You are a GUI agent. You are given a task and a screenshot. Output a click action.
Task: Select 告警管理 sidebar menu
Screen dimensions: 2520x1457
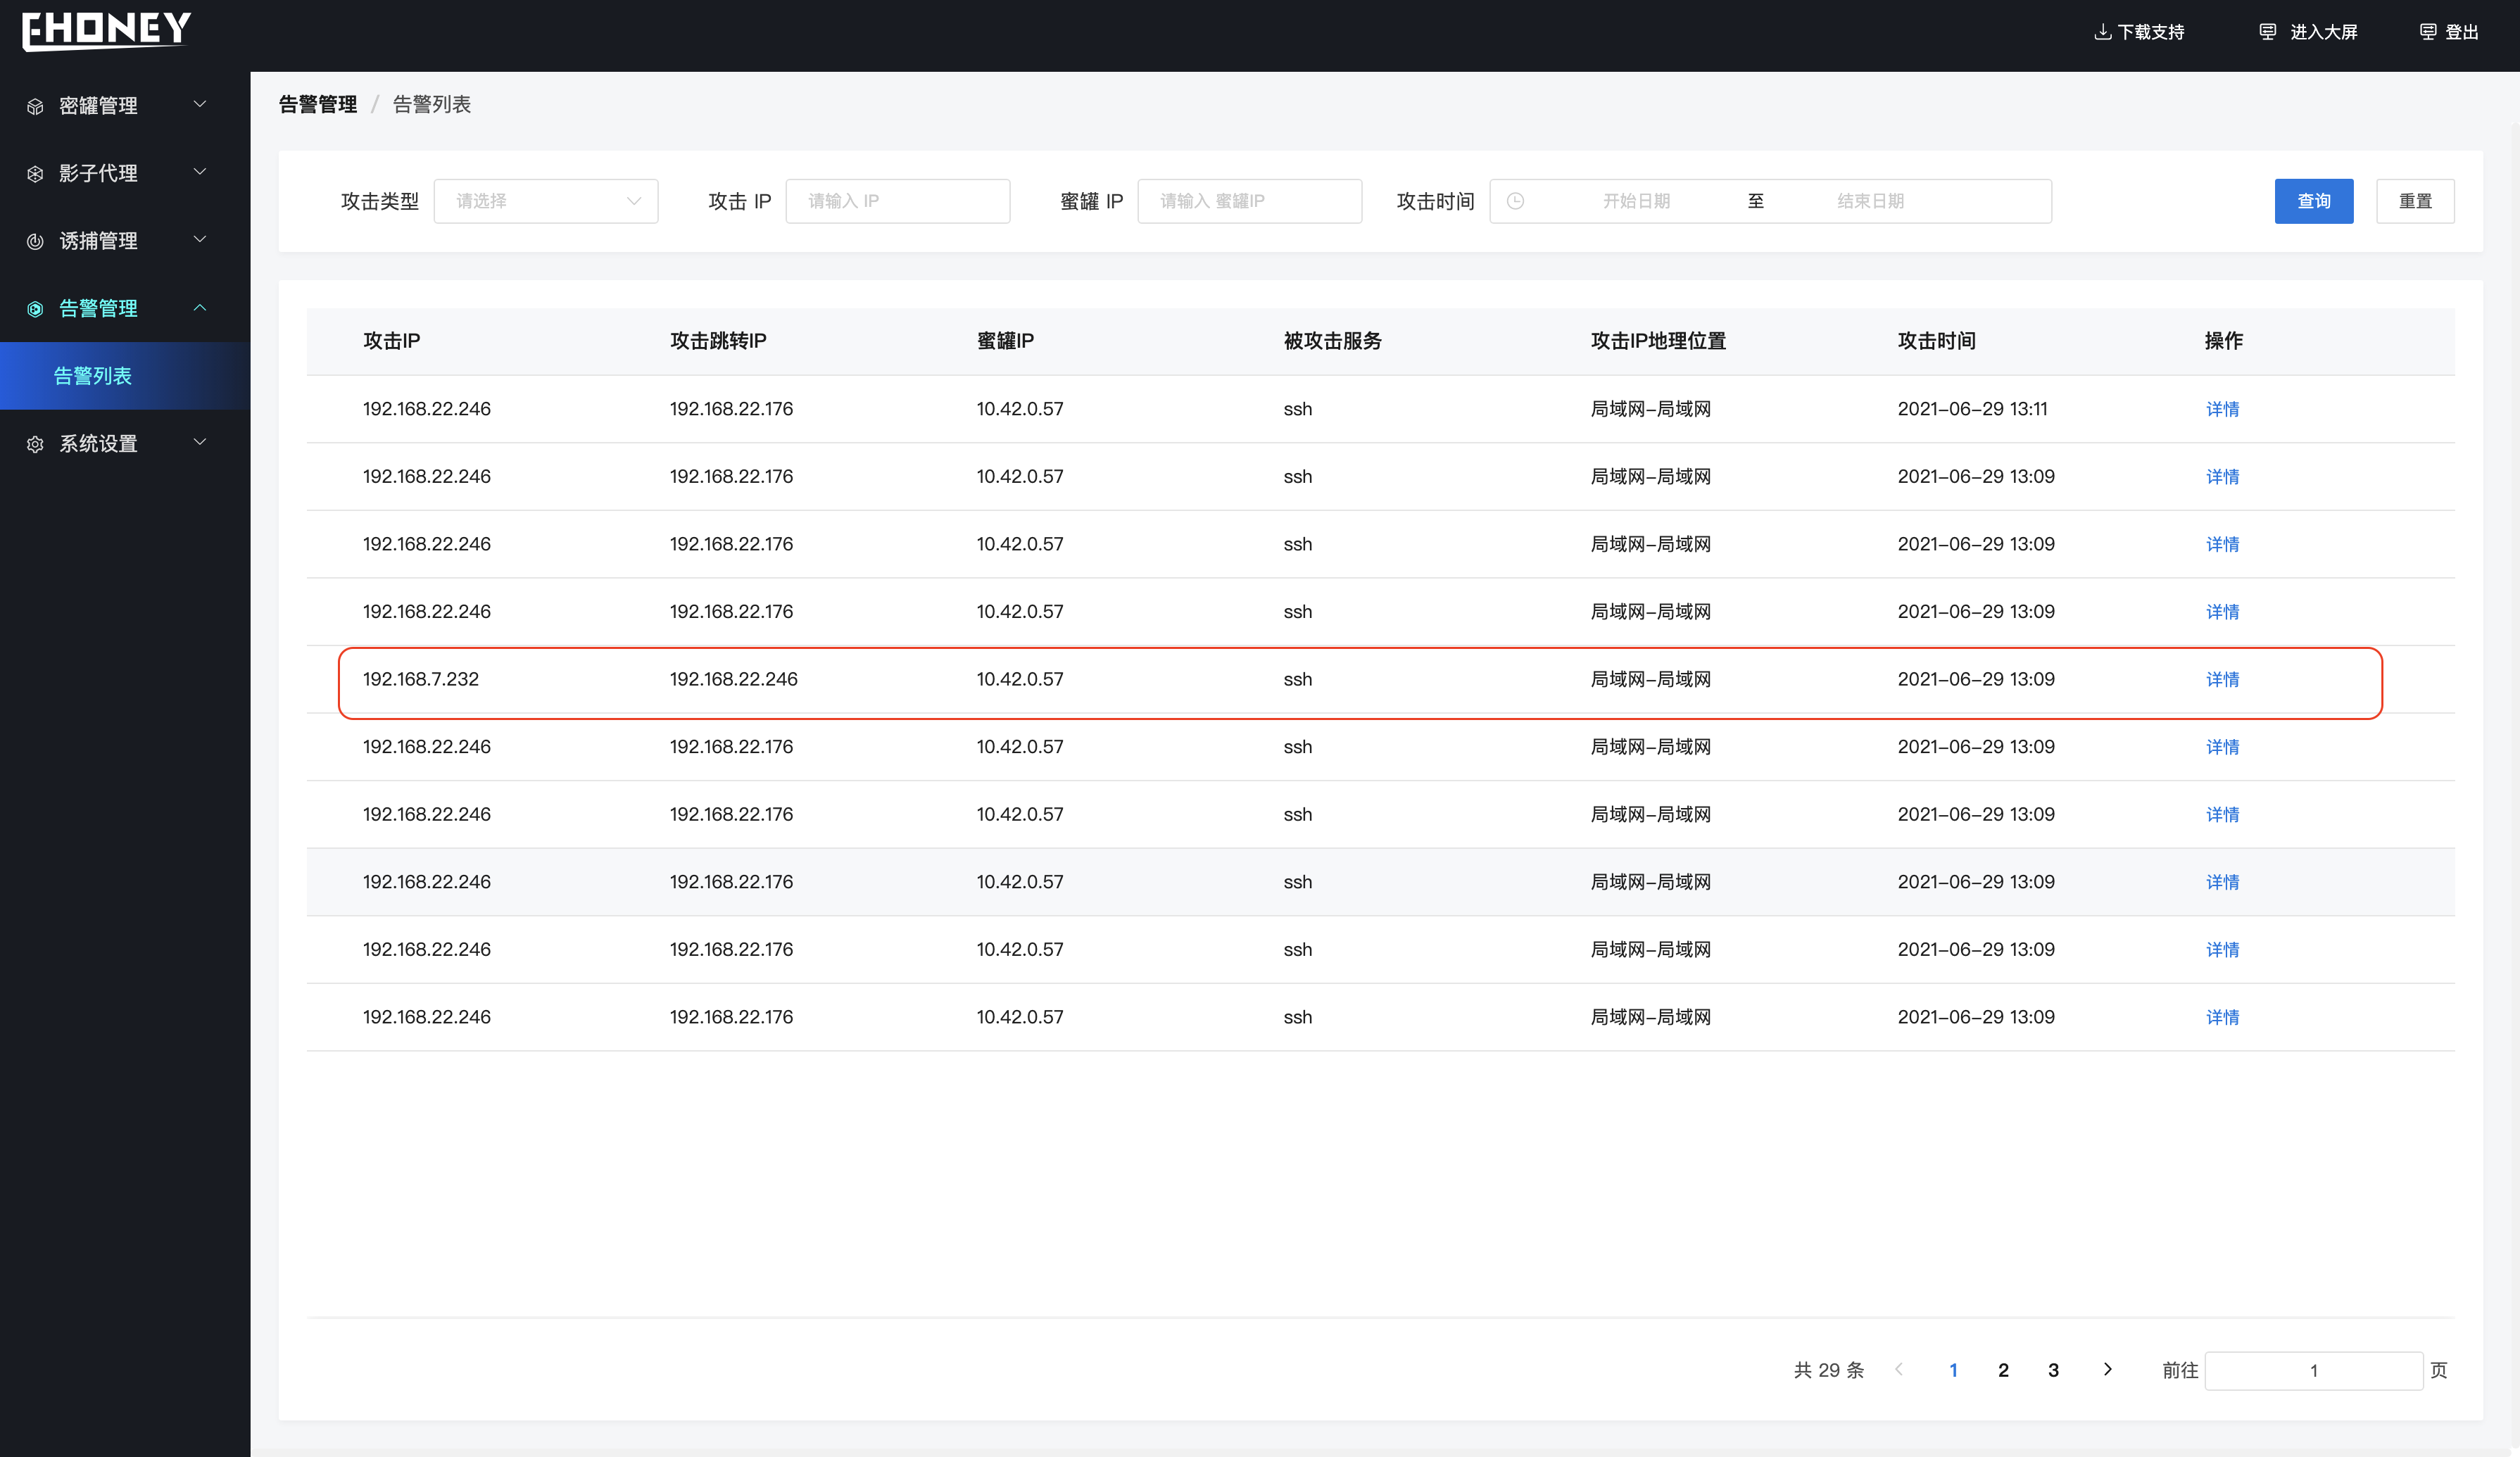[125, 308]
